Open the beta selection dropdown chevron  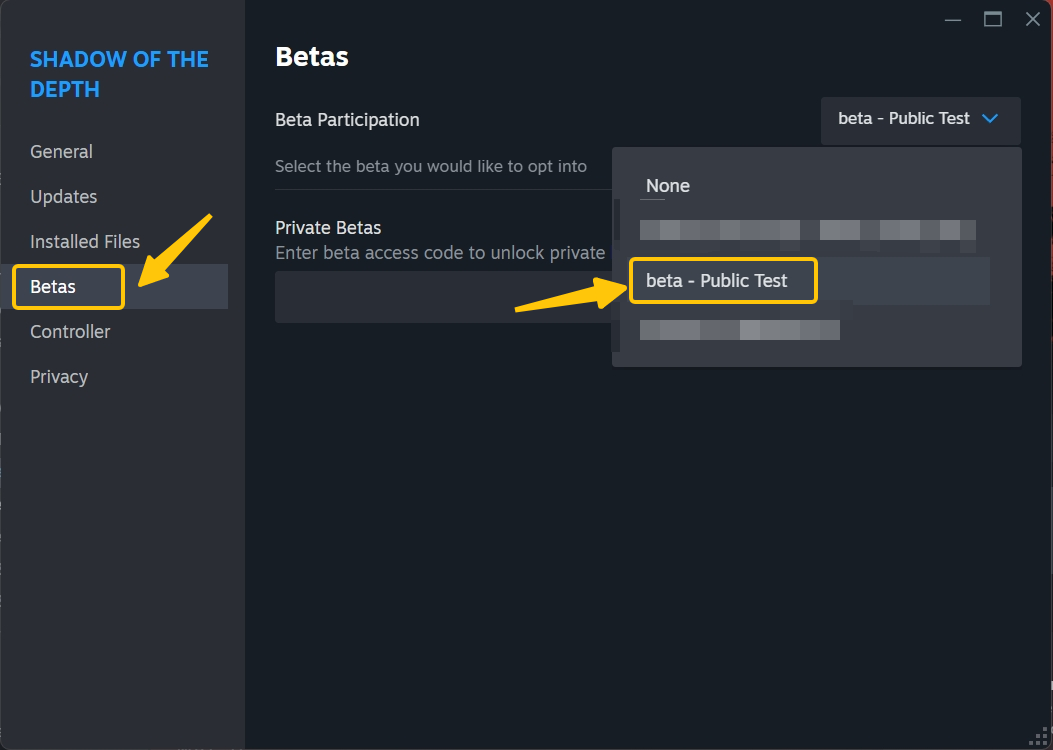991,119
